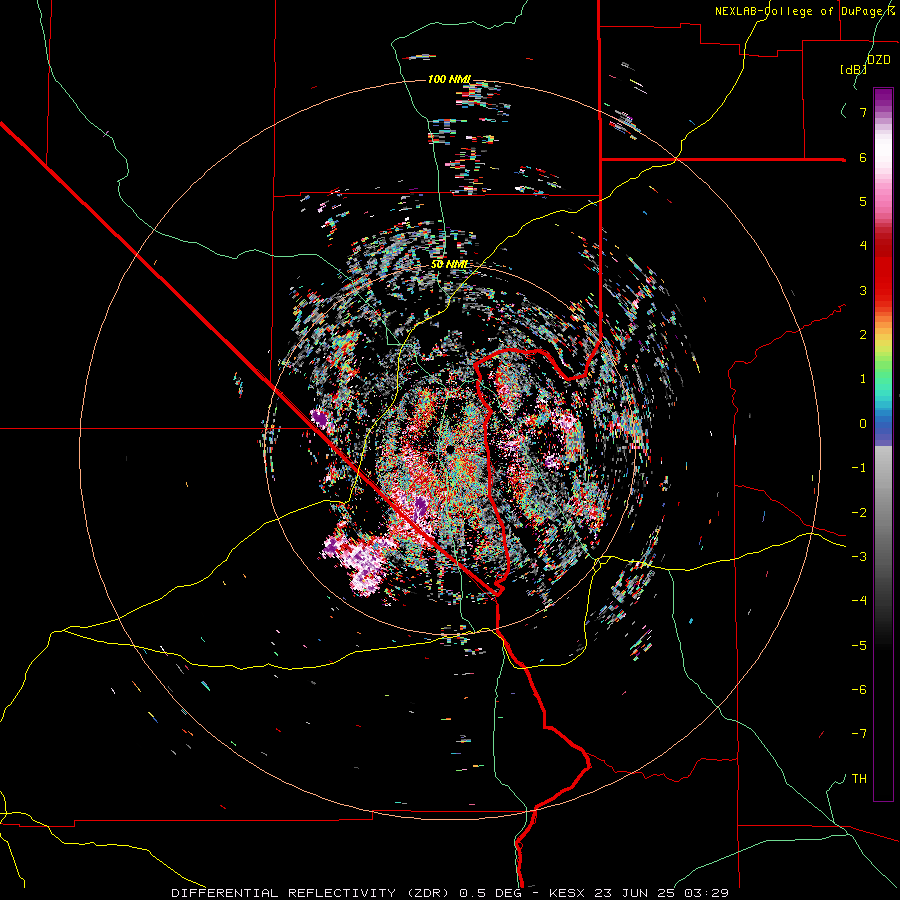900x900 pixels.
Task: Click the "DZD" product label above scale
Action: tap(879, 60)
